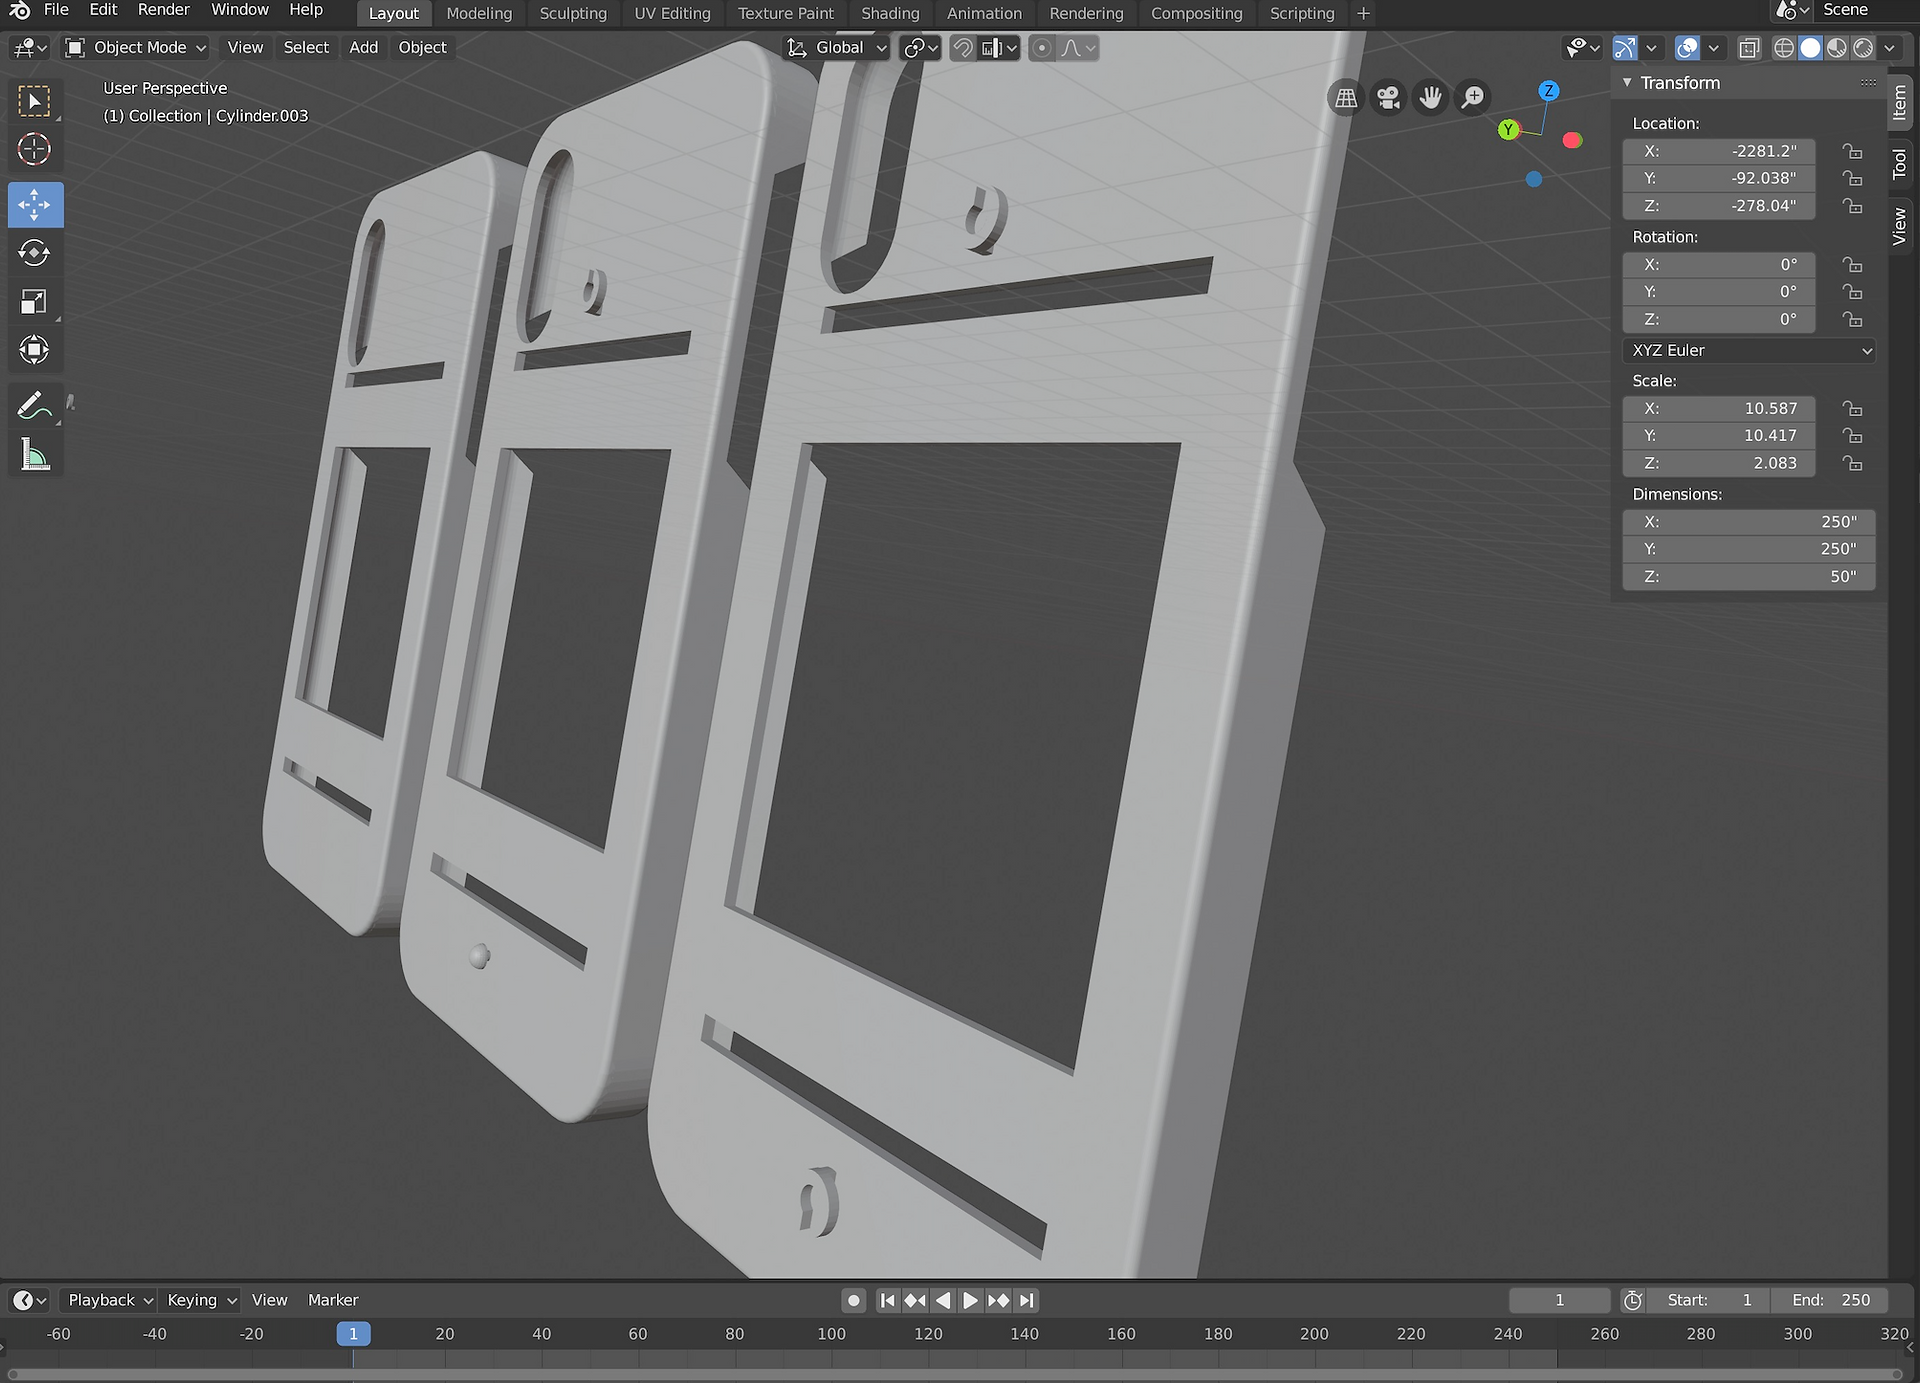Jump to previous keyframe
This screenshot has width=1920, height=1383.
(915, 1300)
